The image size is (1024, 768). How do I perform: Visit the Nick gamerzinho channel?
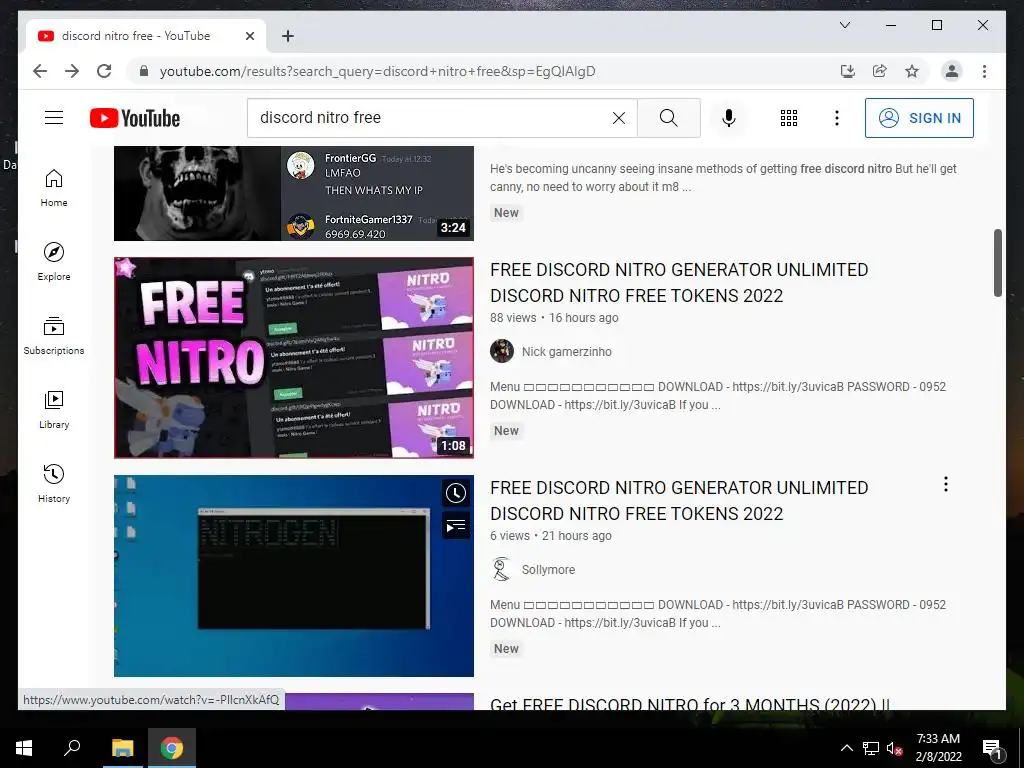[566, 351]
